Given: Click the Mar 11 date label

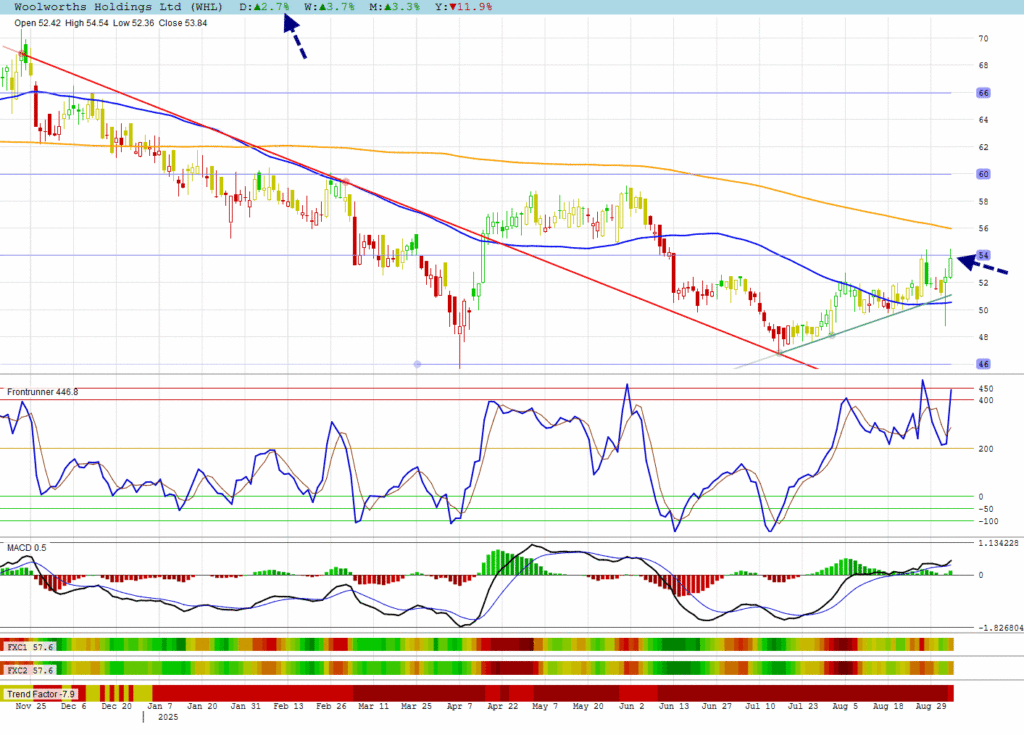Looking at the screenshot, I should click(x=374, y=706).
